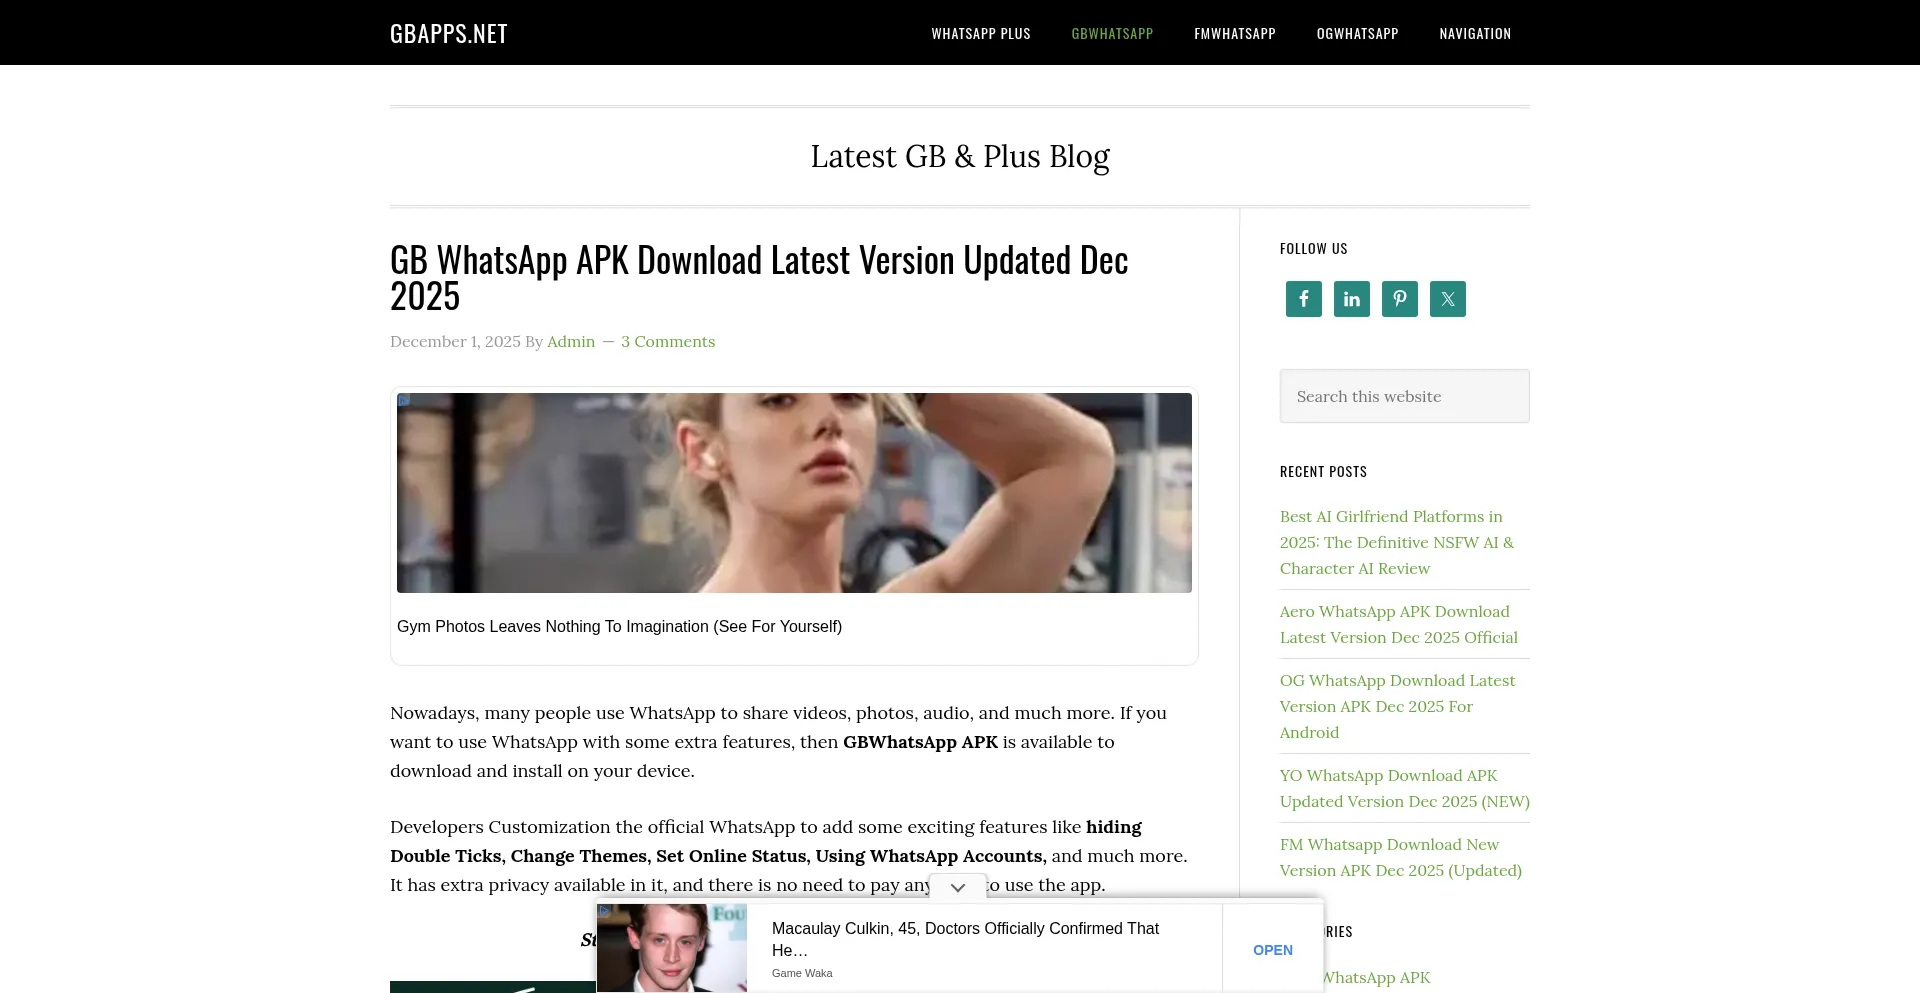Select GBWhatsApp in the top navigation

coord(1112,33)
